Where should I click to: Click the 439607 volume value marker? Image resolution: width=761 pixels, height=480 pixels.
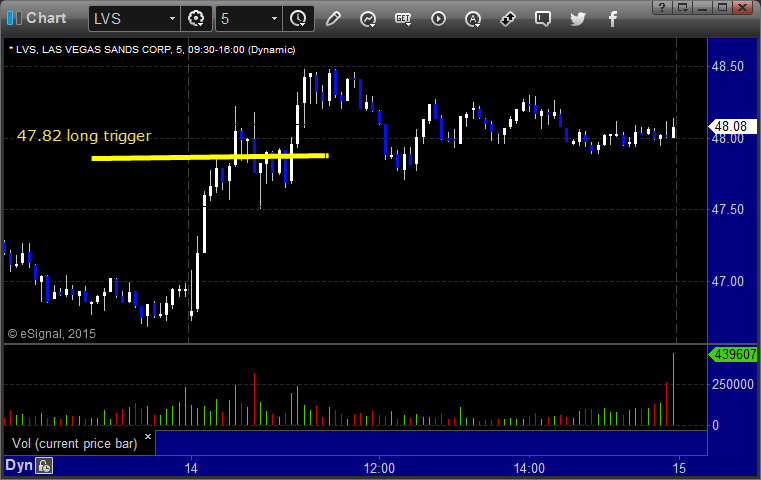(x=733, y=354)
